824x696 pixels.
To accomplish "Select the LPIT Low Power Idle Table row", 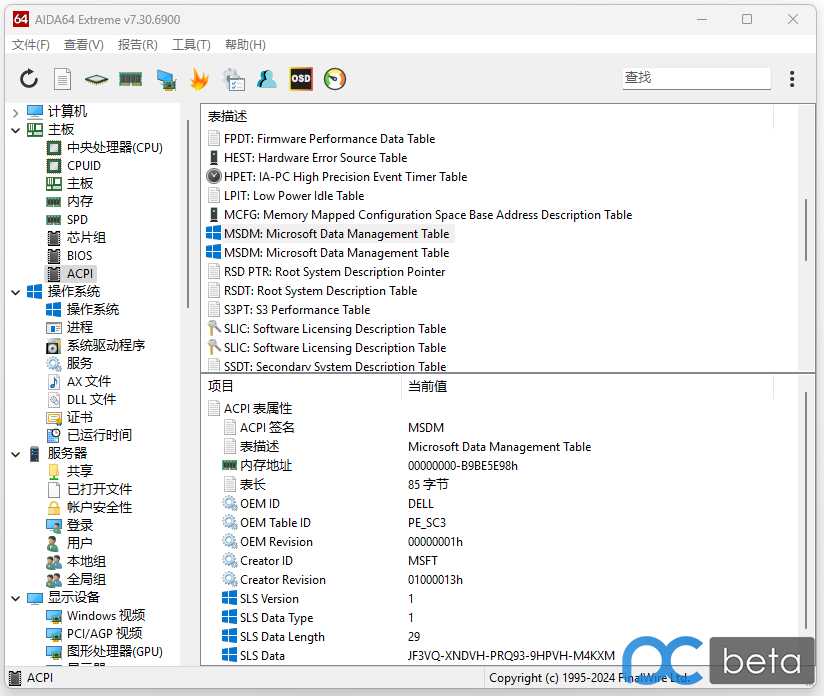I will [x=286, y=196].
